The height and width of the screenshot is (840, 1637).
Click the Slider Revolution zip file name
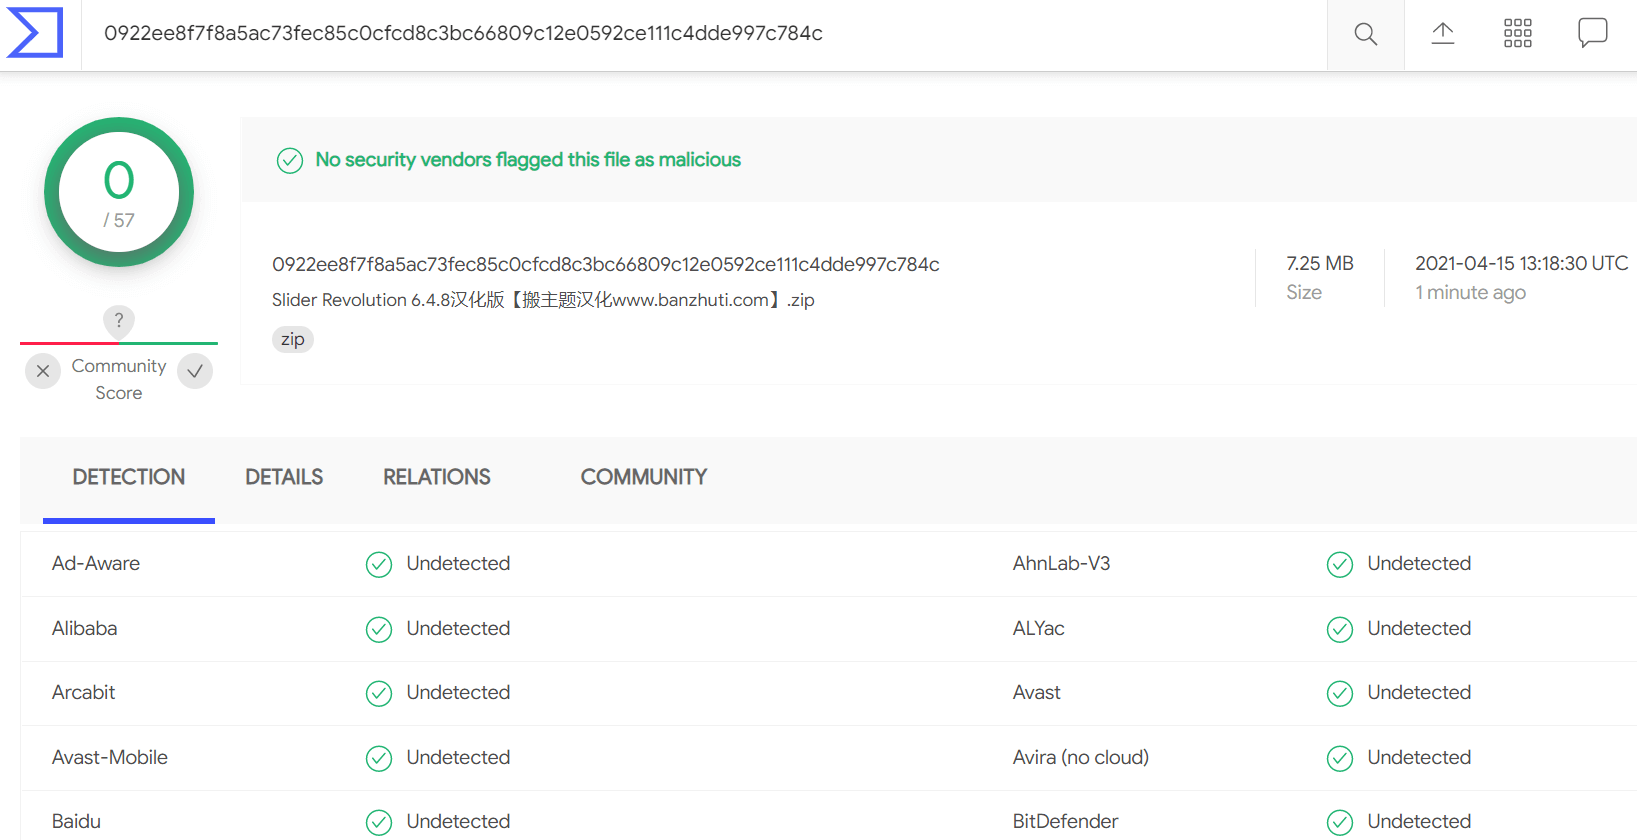click(543, 300)
